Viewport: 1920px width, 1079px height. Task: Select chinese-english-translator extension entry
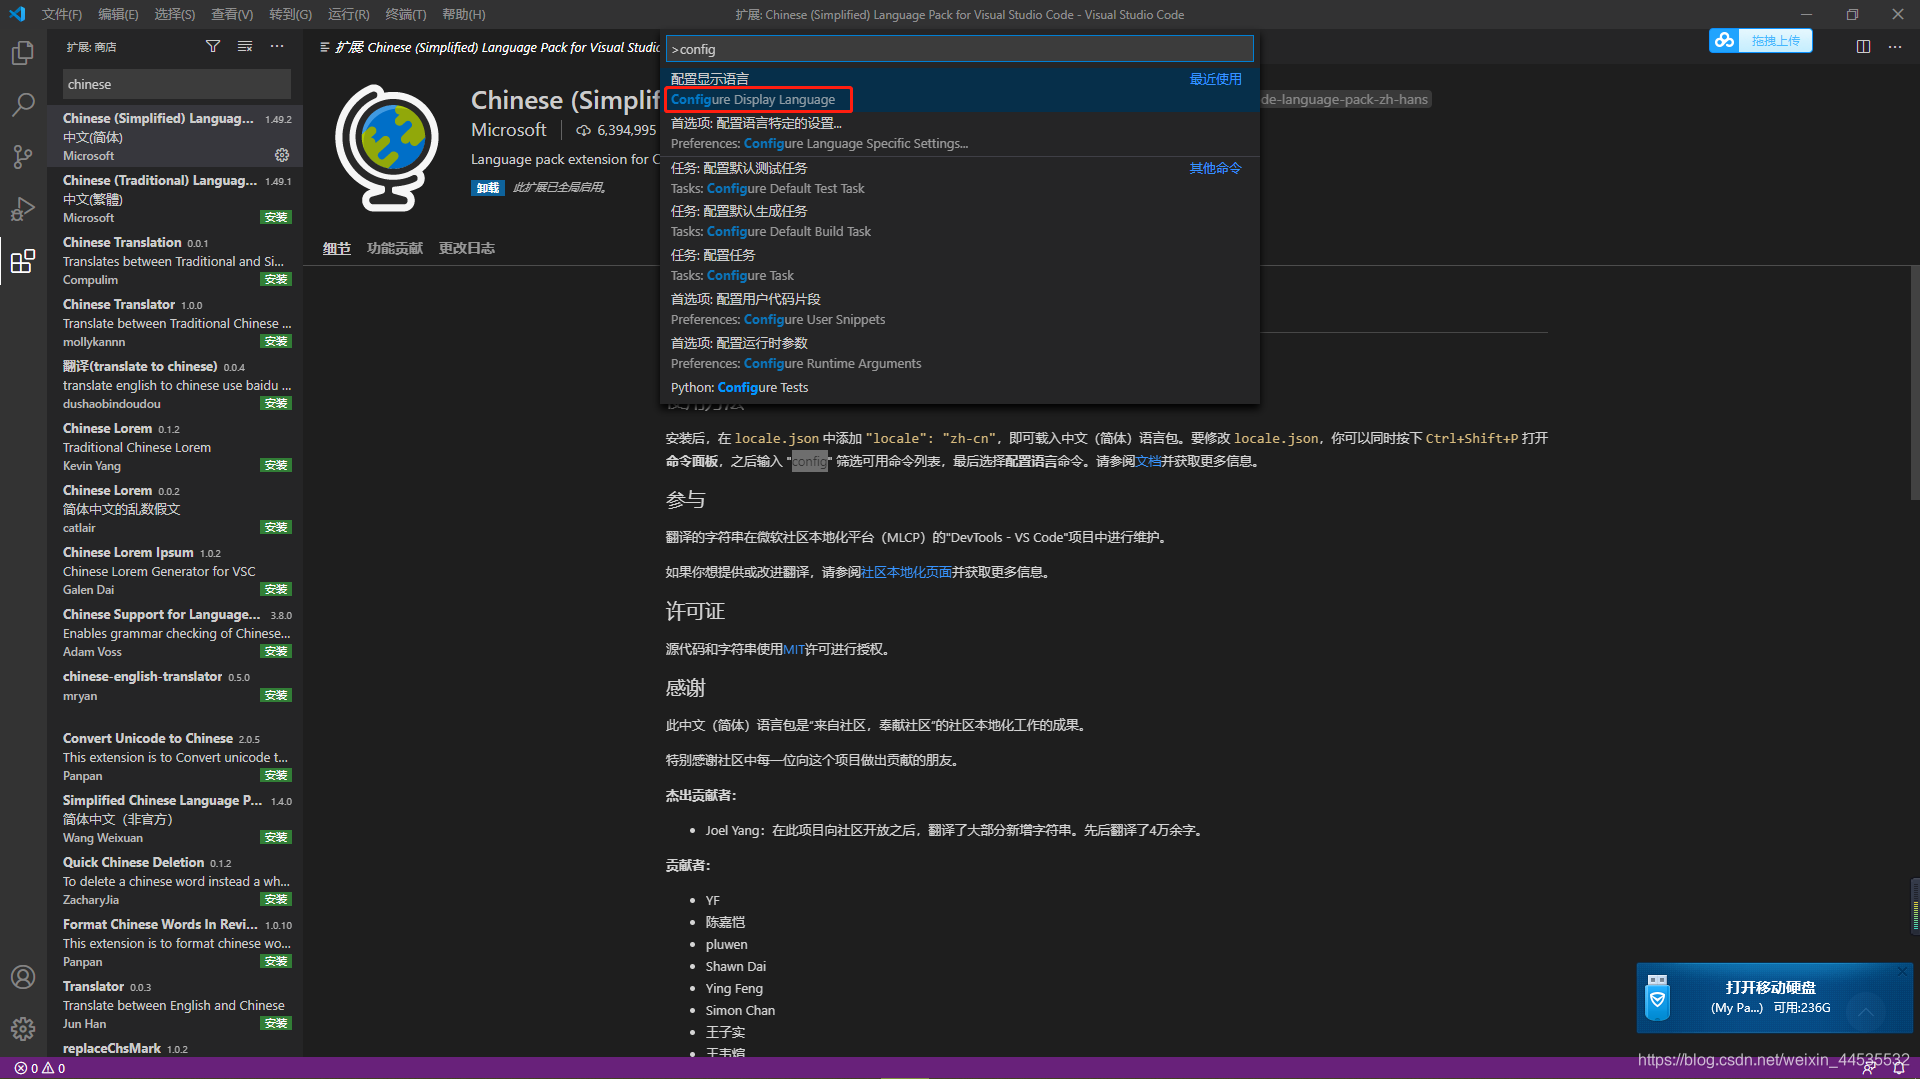176,686
